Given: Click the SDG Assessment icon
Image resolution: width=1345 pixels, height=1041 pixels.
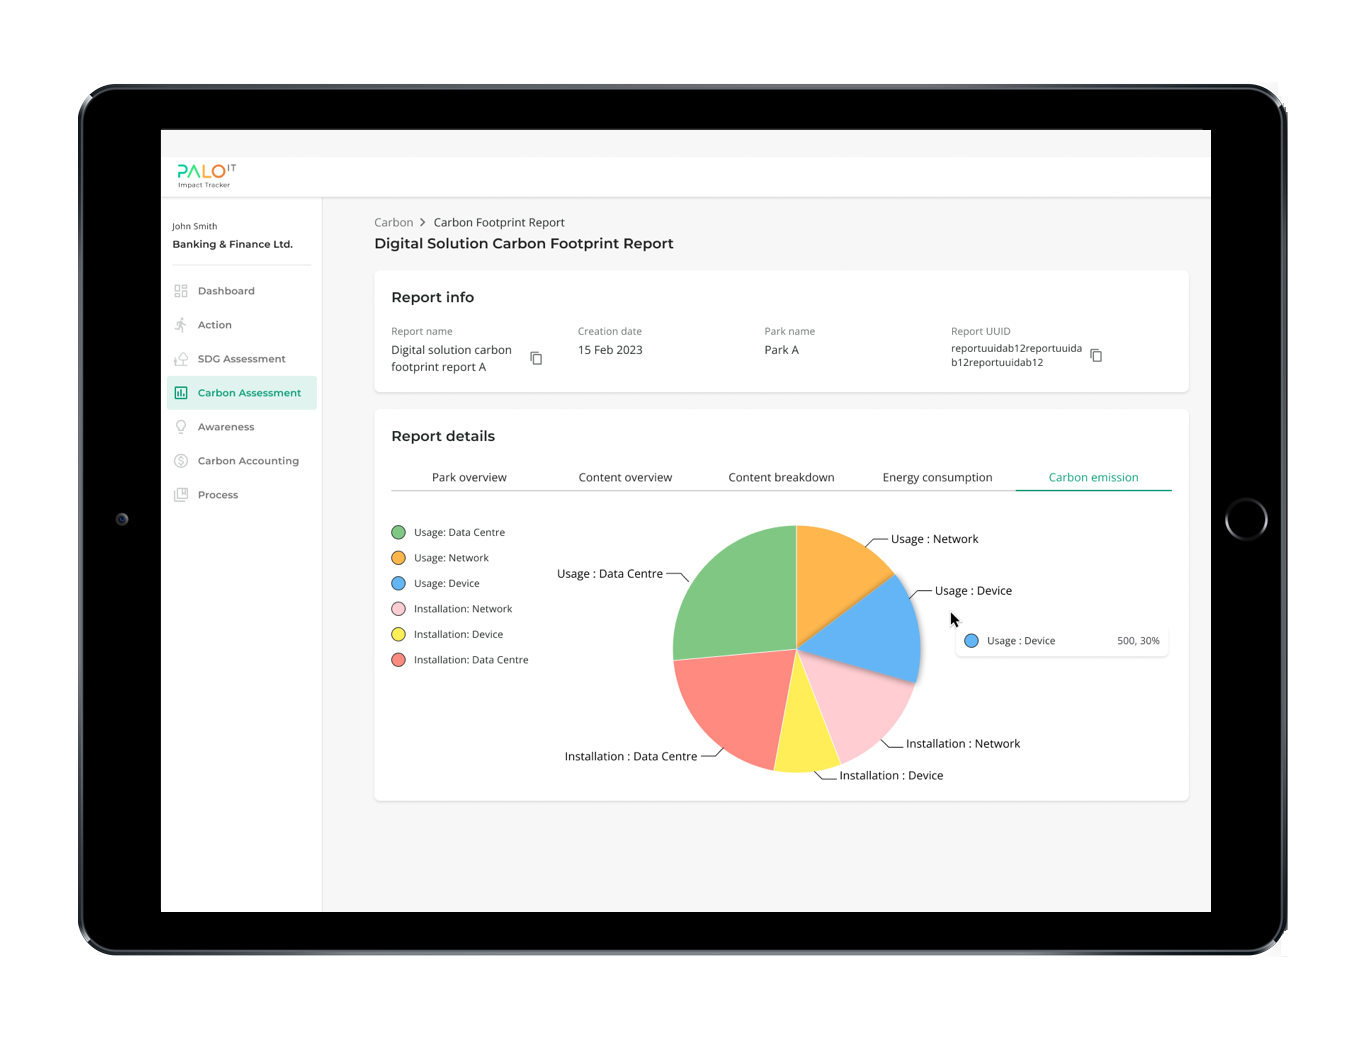Looking at the screenshot, I should click(x=181, y=359).
